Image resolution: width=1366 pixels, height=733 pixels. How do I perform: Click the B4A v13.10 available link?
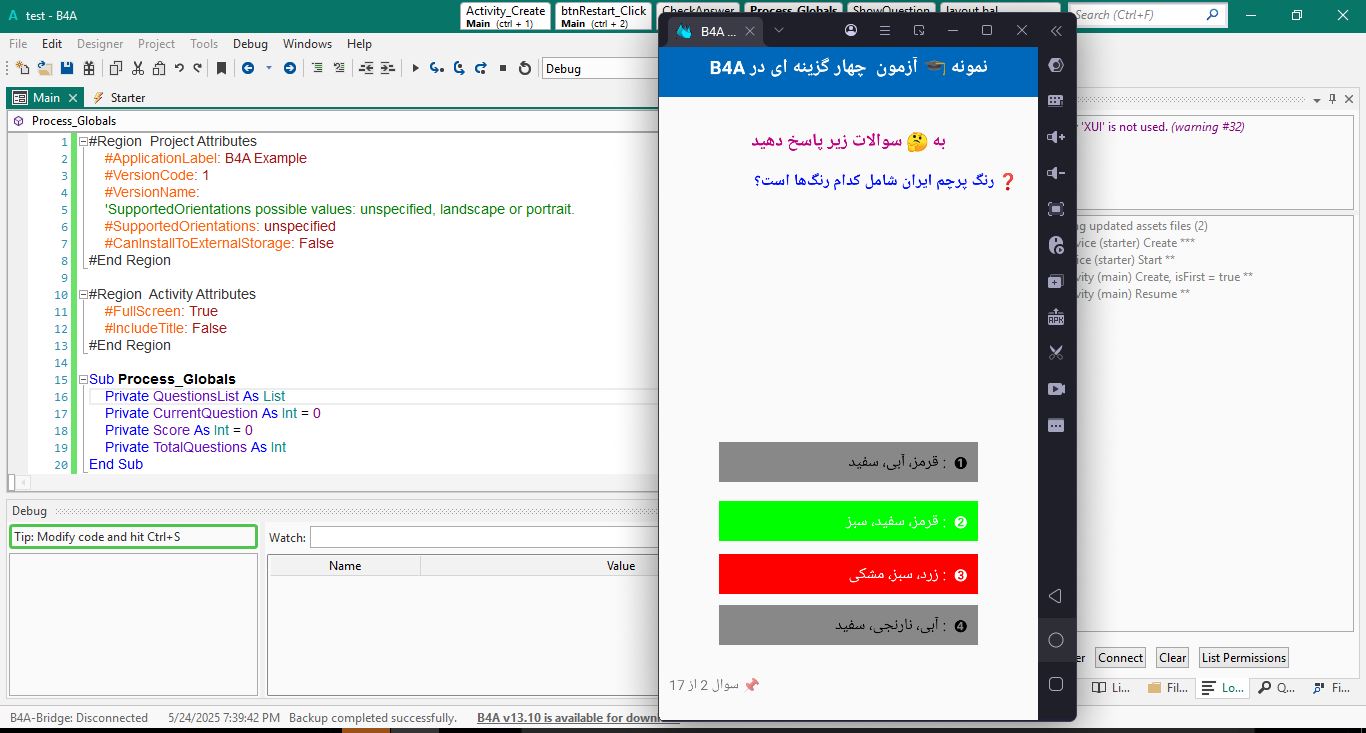[x=578, y=717]
